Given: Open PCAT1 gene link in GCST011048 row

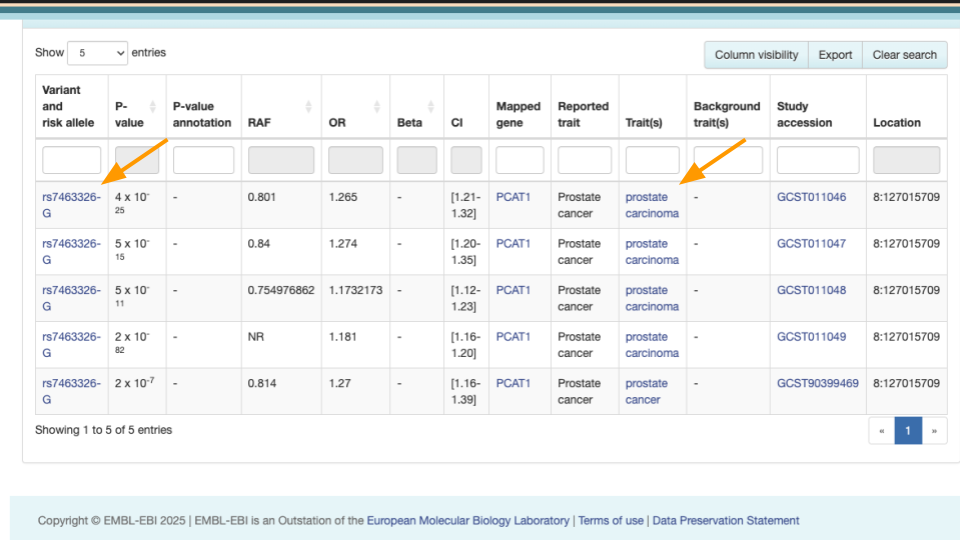Looking at the screenshot, I should (x=513, y=290).
